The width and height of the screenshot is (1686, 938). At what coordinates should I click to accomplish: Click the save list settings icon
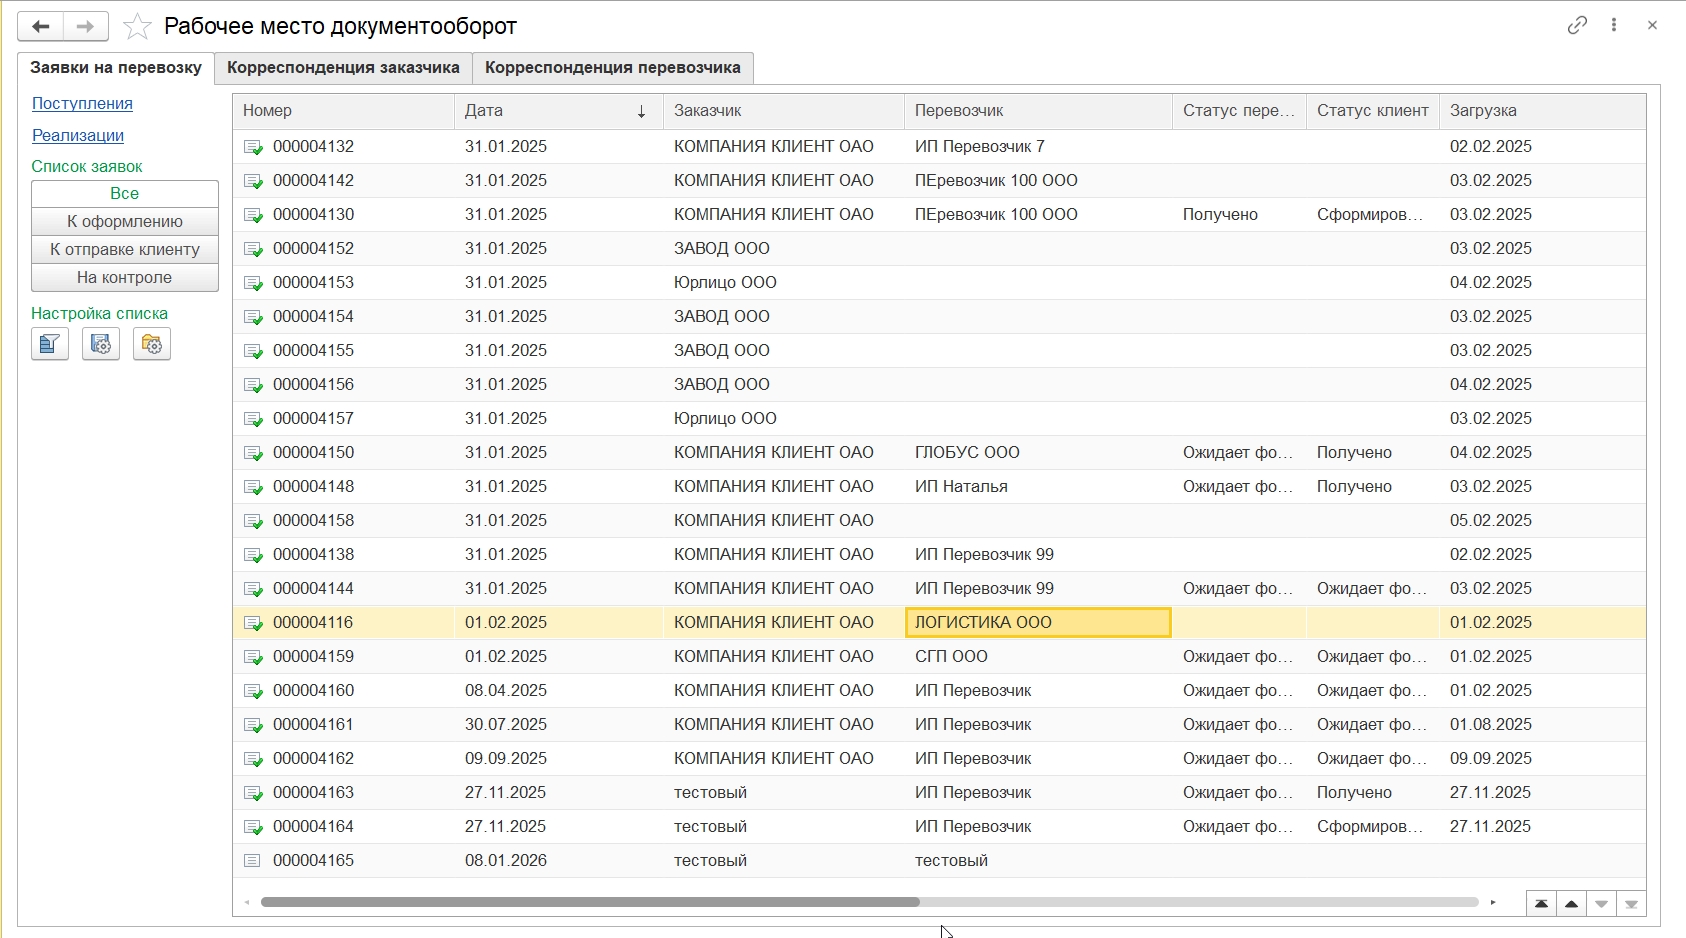click(x=101, y=344)
